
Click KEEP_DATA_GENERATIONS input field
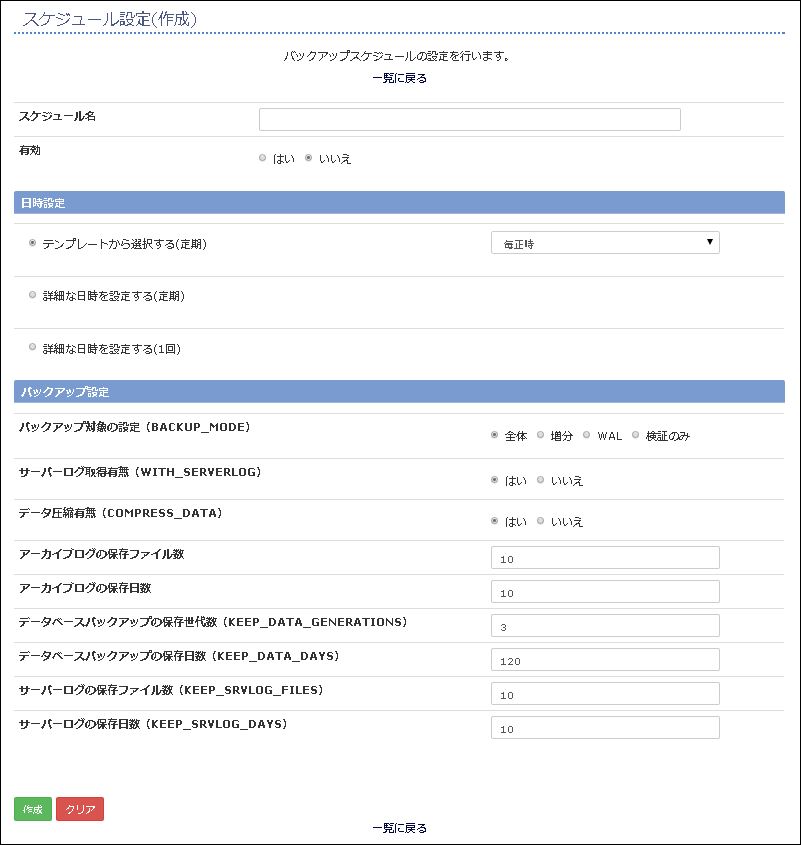[605, 625]
